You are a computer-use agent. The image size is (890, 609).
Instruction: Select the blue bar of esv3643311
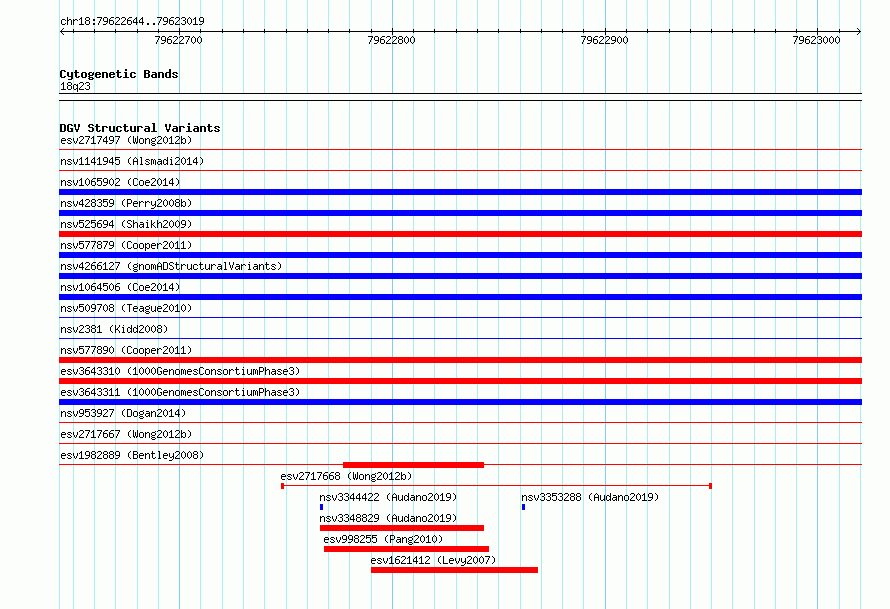coord(460,402)
